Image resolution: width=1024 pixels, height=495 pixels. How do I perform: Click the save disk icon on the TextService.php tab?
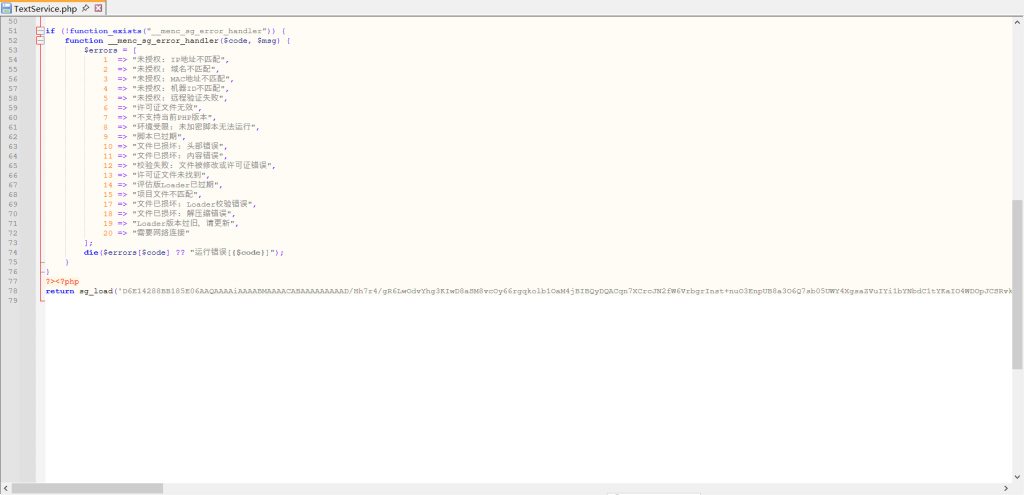point(7,8)
